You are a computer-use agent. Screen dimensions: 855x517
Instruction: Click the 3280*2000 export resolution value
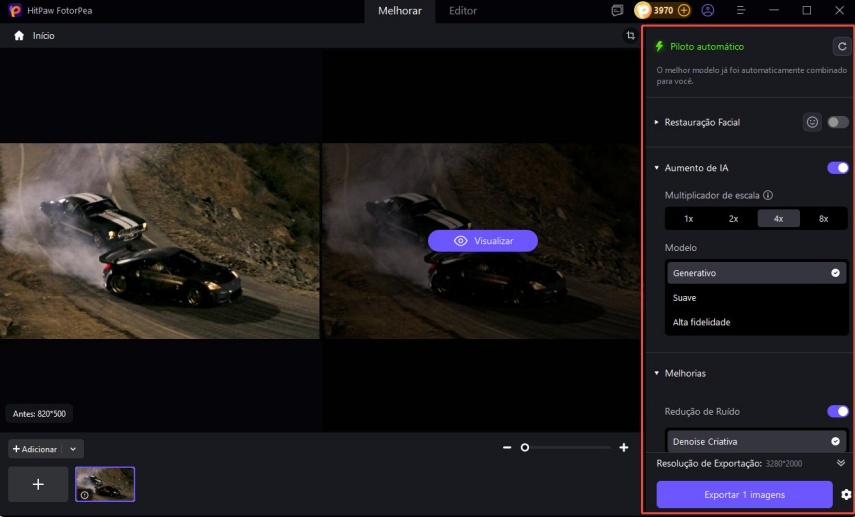784,464
